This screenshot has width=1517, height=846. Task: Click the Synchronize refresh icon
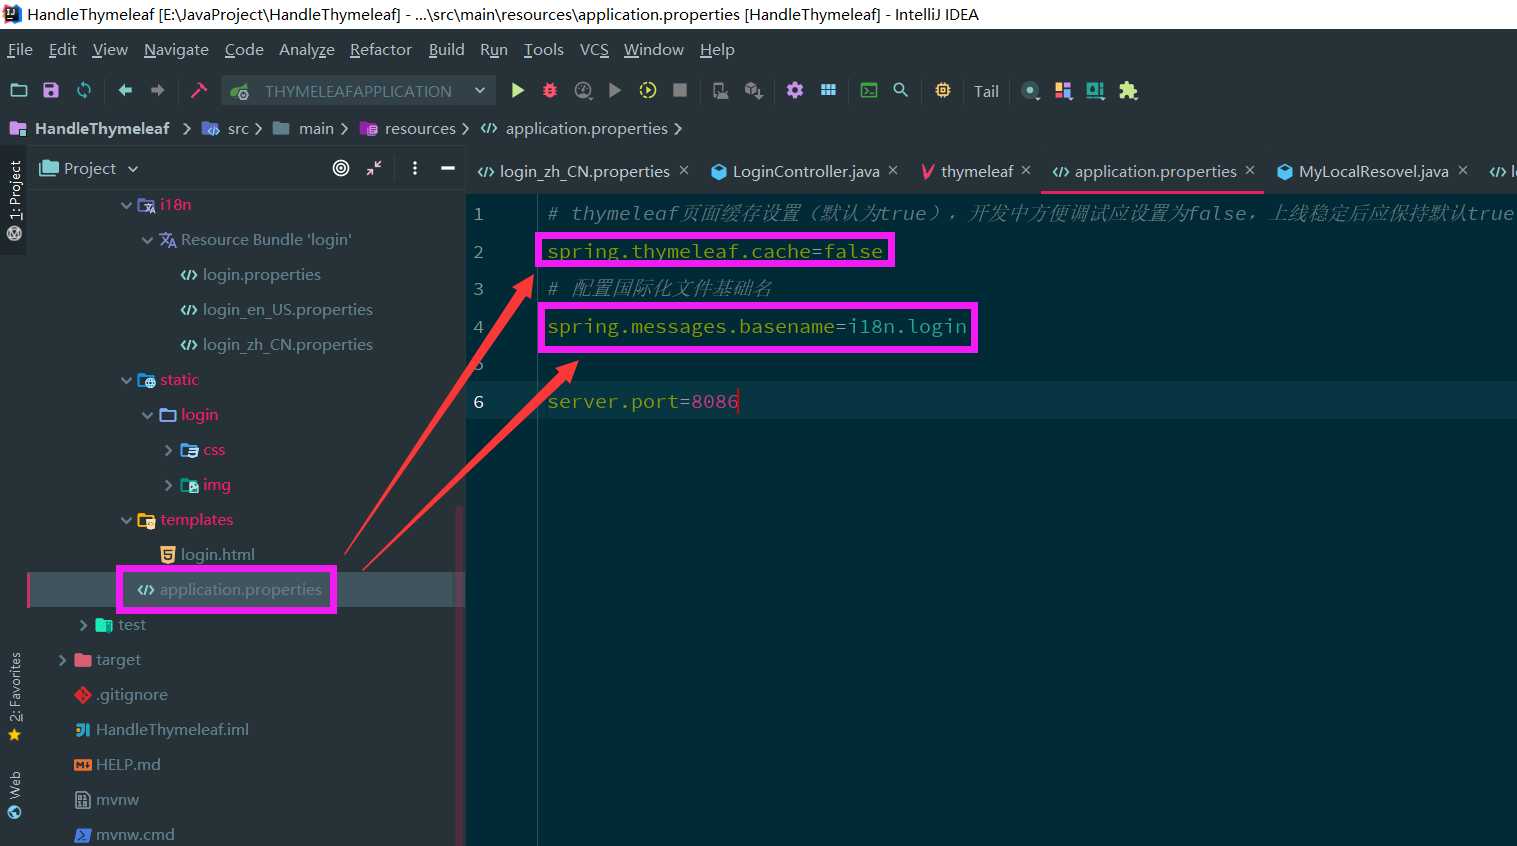coord(84,90)
